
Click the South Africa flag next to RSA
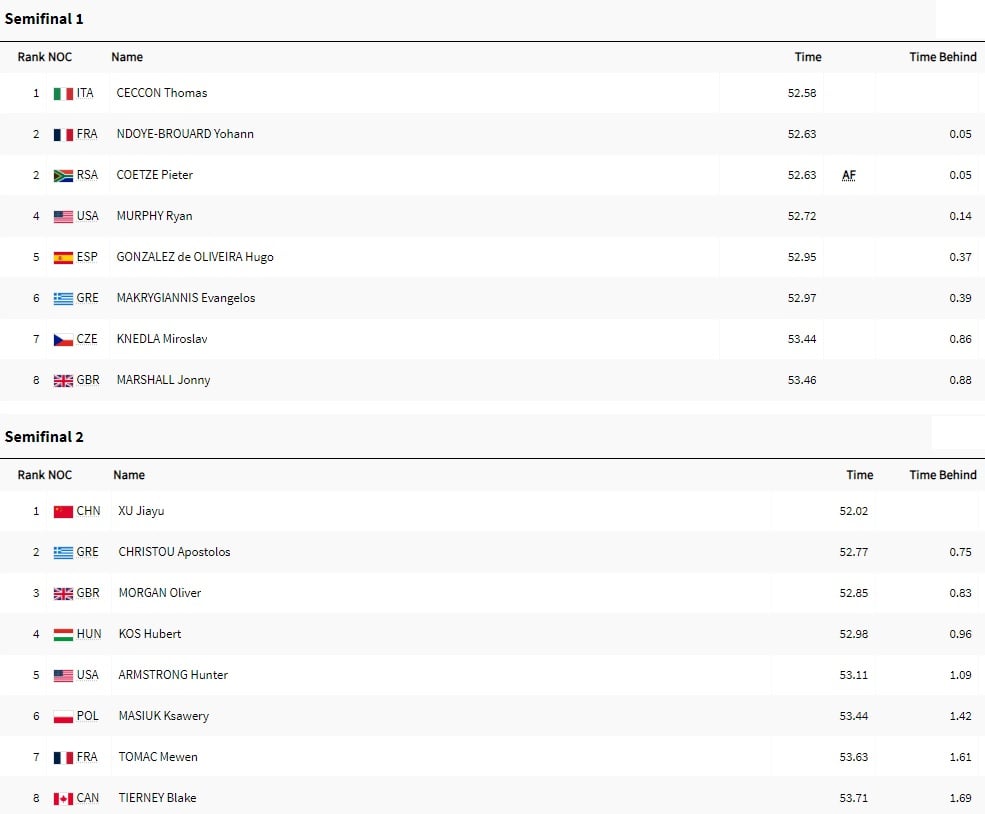pyautogui.click(x=63, y=176)
